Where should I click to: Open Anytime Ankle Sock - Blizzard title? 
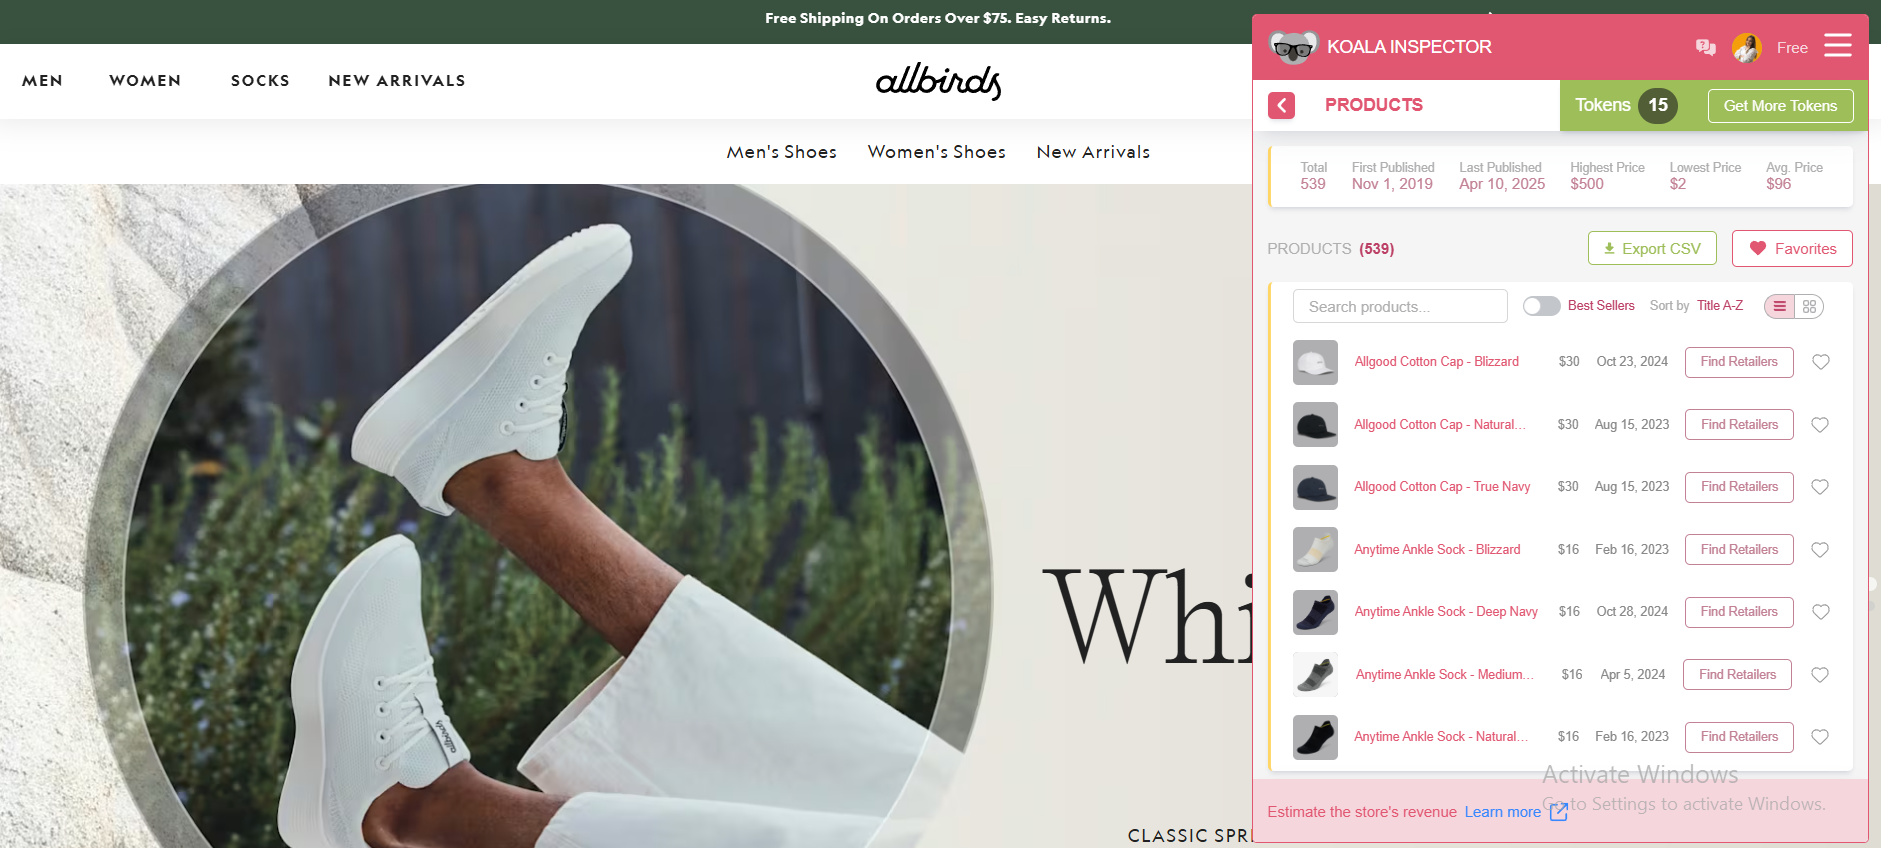tap(1437, 550)
